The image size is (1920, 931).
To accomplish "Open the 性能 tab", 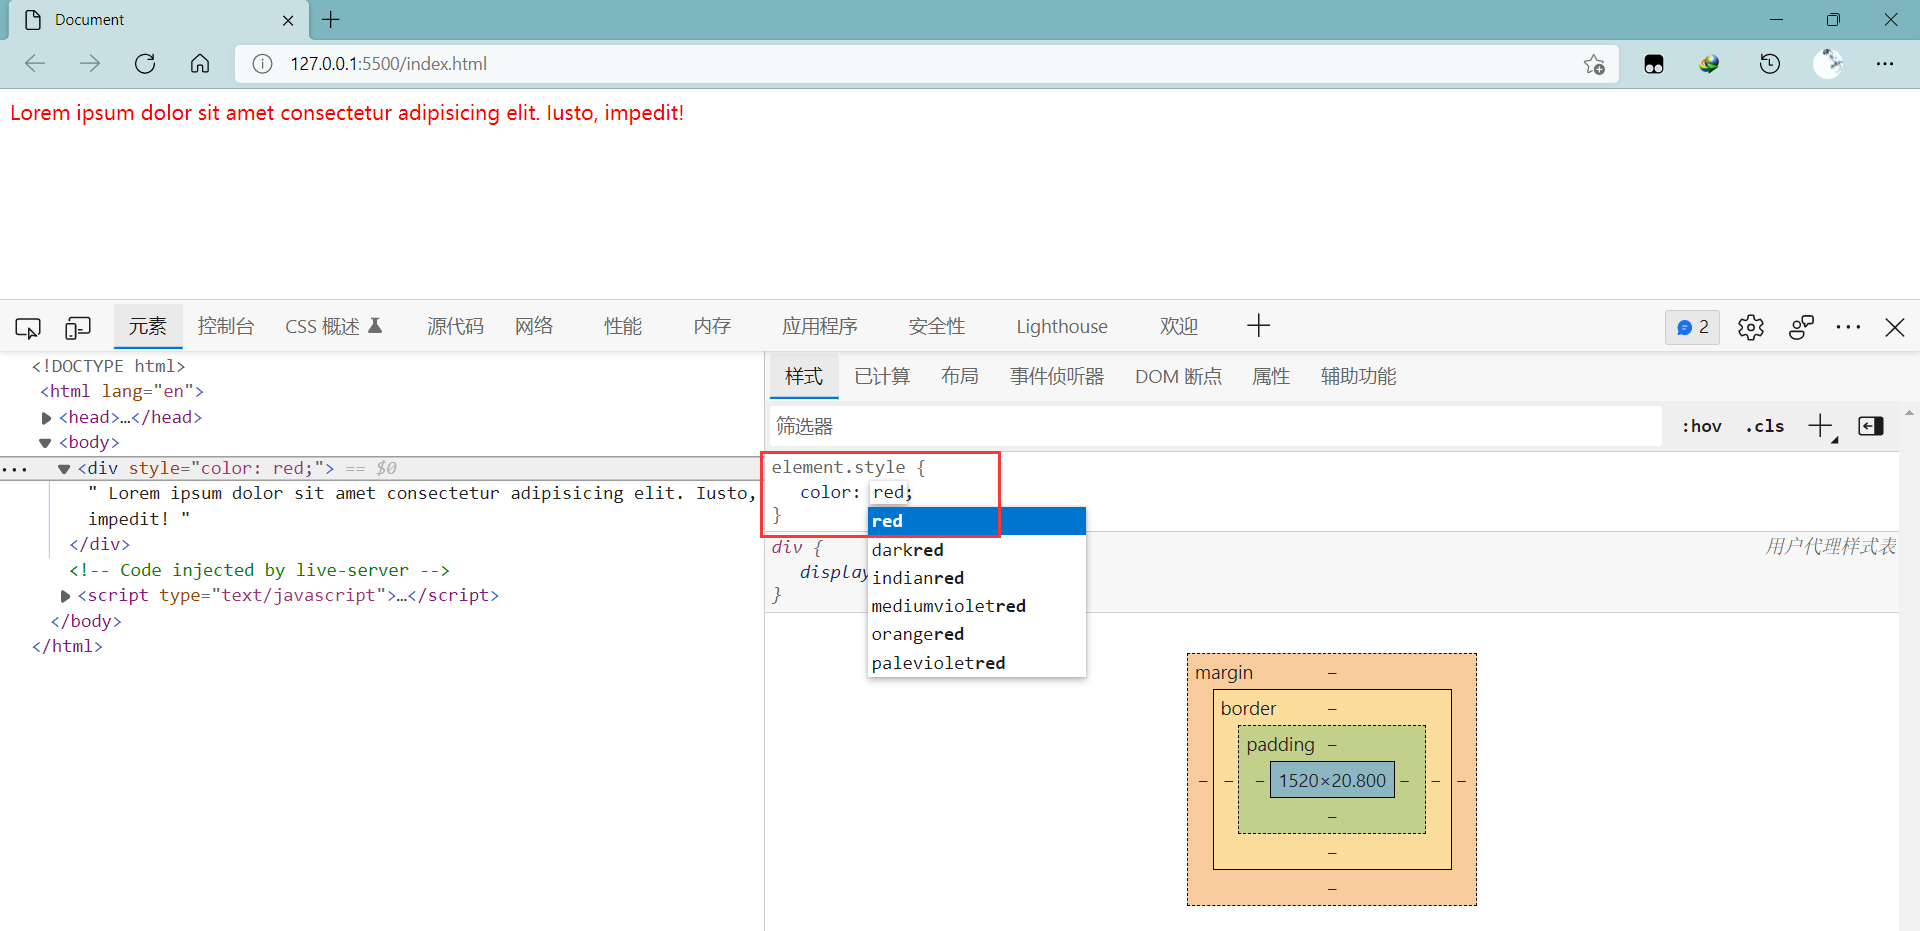I will pyautogui.click(x=623, y=327).
